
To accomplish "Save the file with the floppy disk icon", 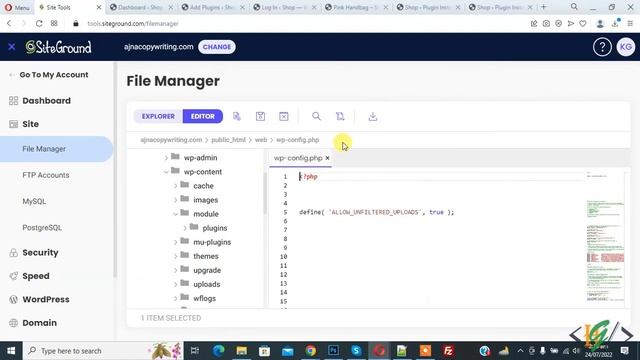I will coord(260,116).
